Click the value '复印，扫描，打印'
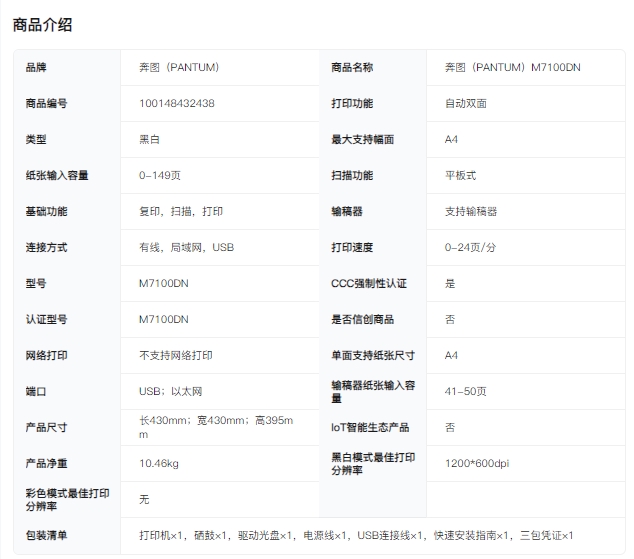This screenshot has height=559, width=634. point(181,211)
